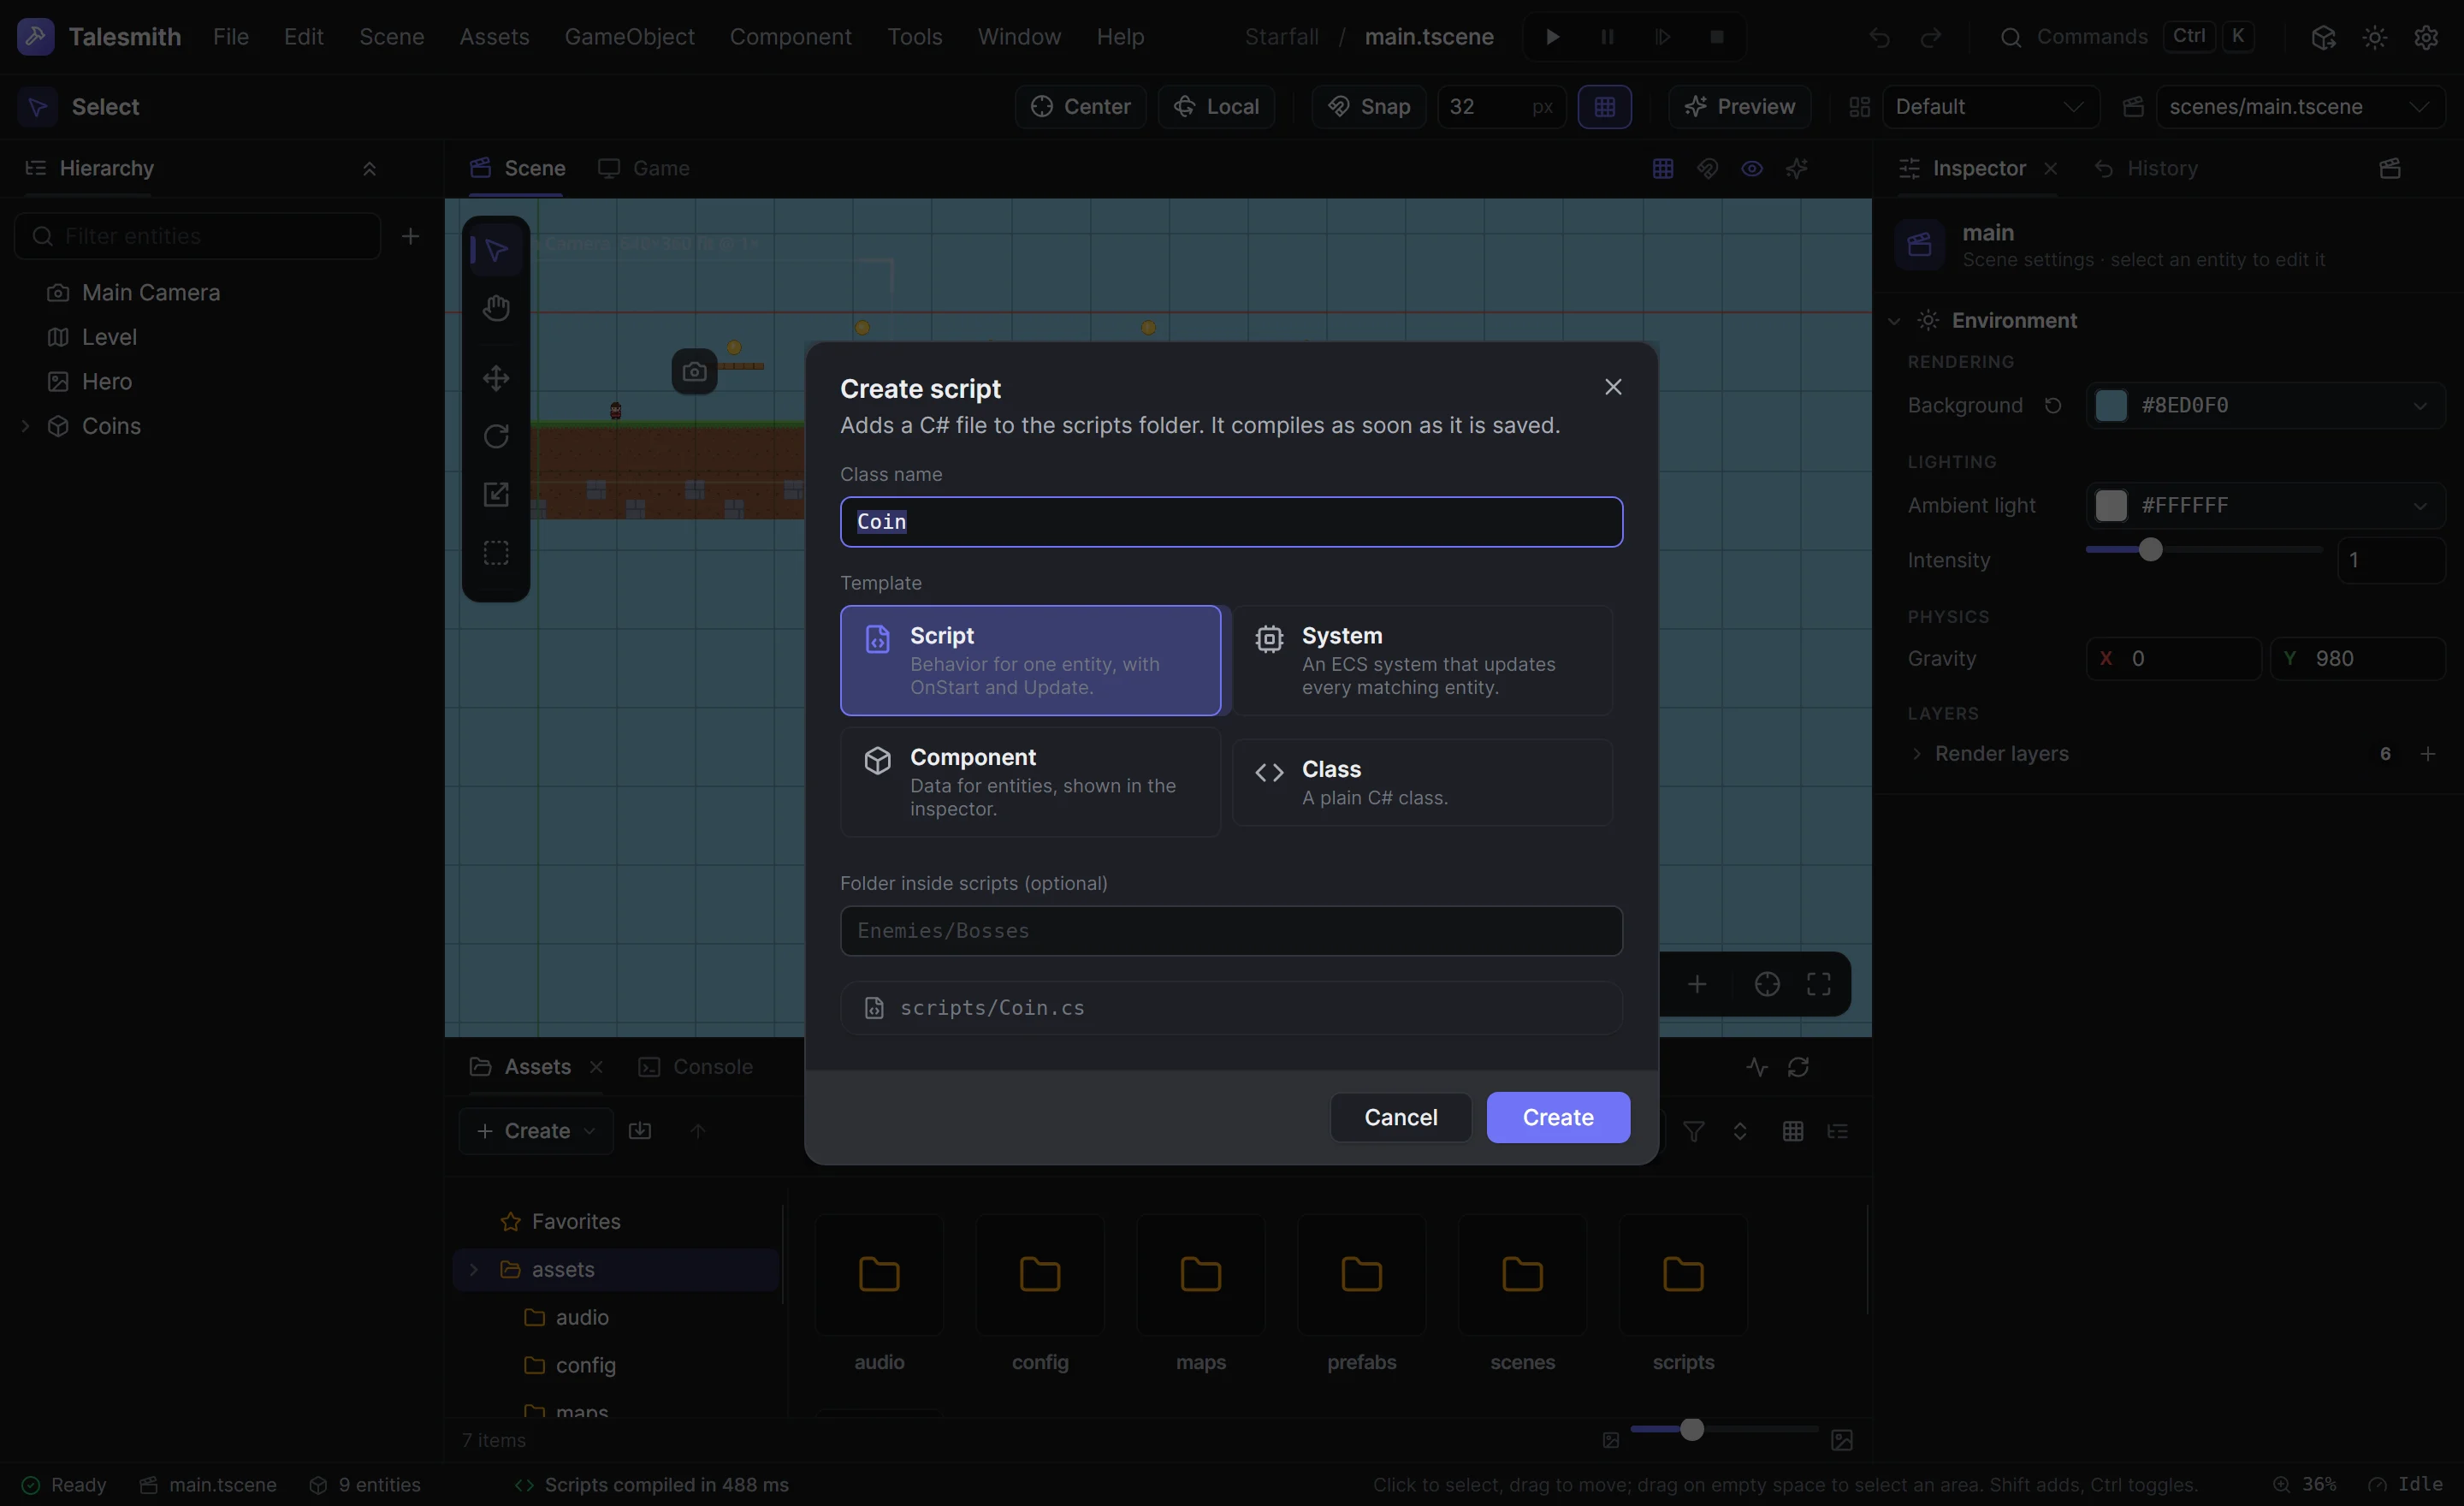The height and width of the screenshot is (1506, 2464).
Task: Open the Component menu
Action: click(790, 37)
